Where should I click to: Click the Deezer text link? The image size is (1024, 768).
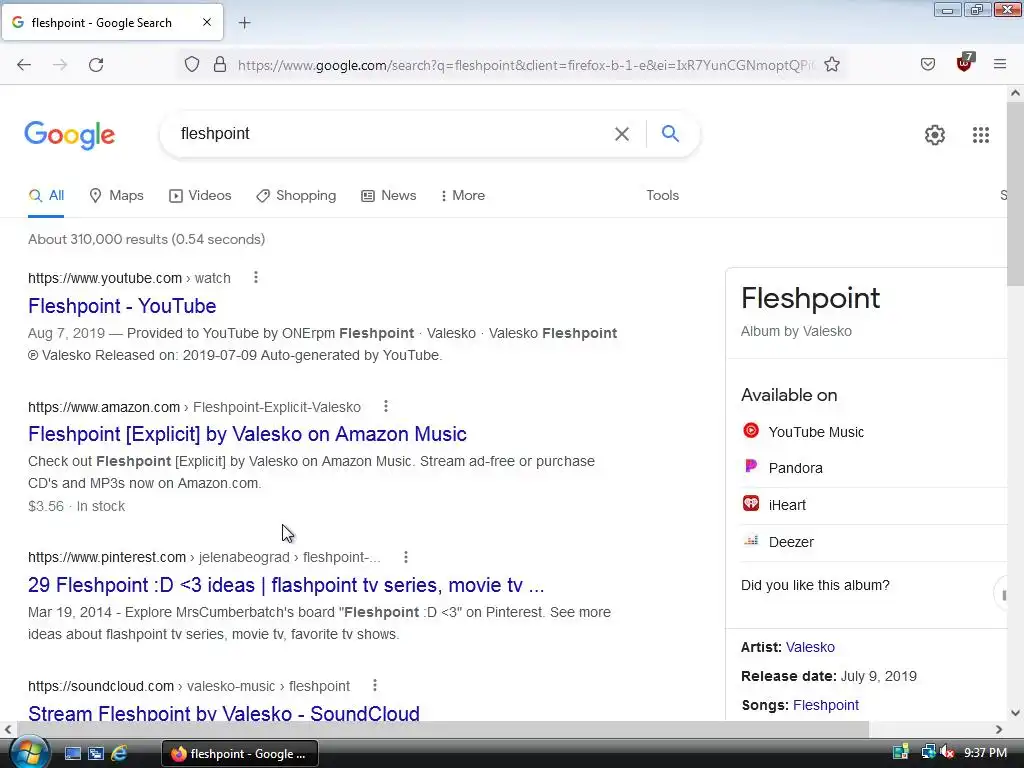791,542
